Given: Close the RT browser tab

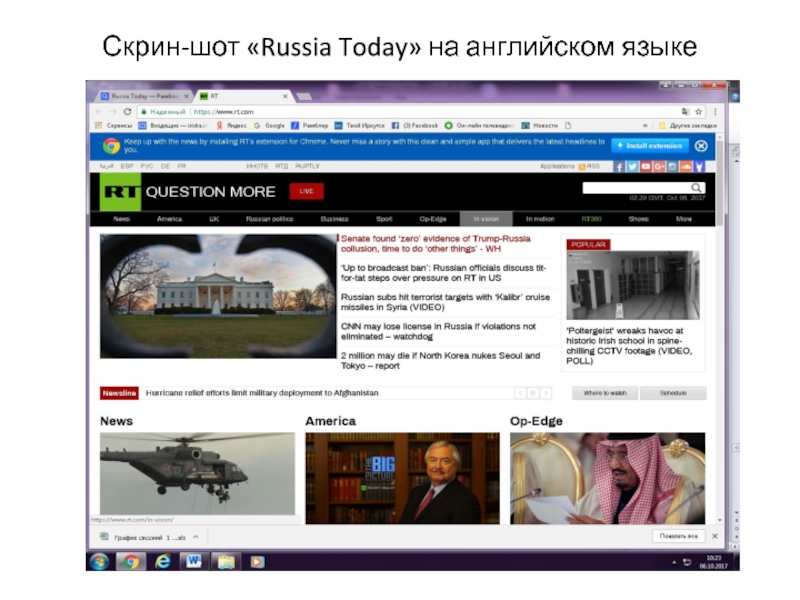Looking at the screenshot, I should [285, 96].
